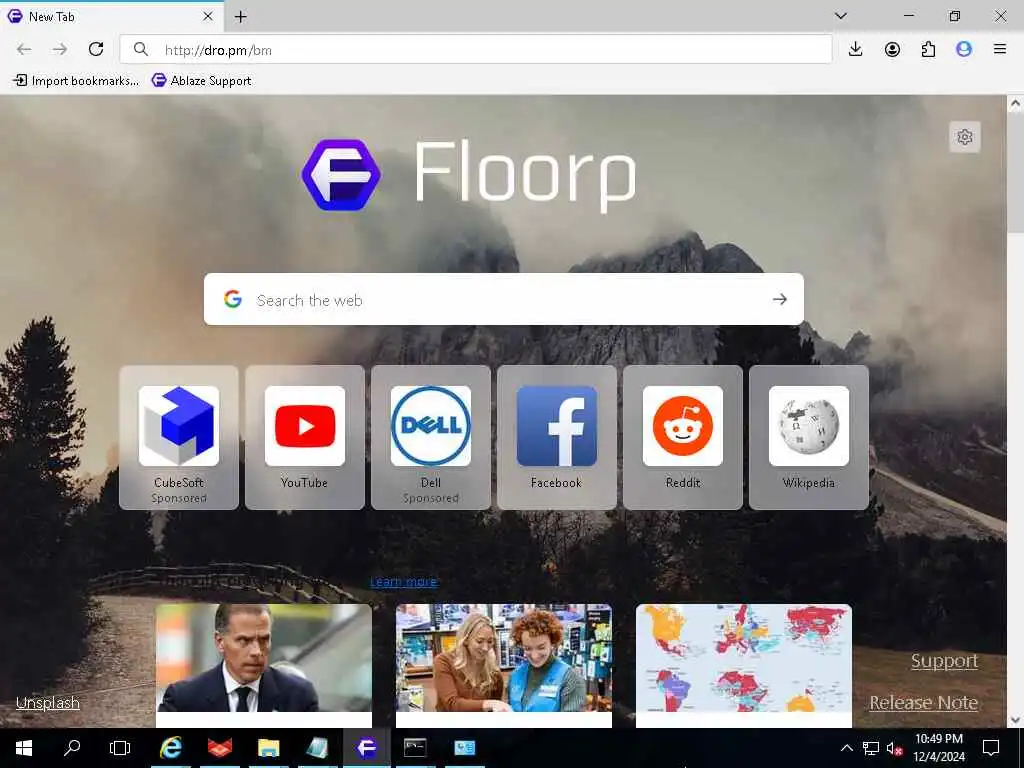Open the network tray icon
The image size is (1024, 768).
pos(871,748)
